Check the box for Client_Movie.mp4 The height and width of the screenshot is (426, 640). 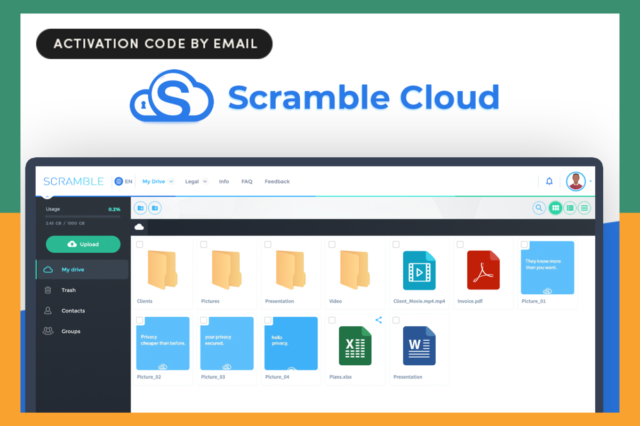(396, 244)
